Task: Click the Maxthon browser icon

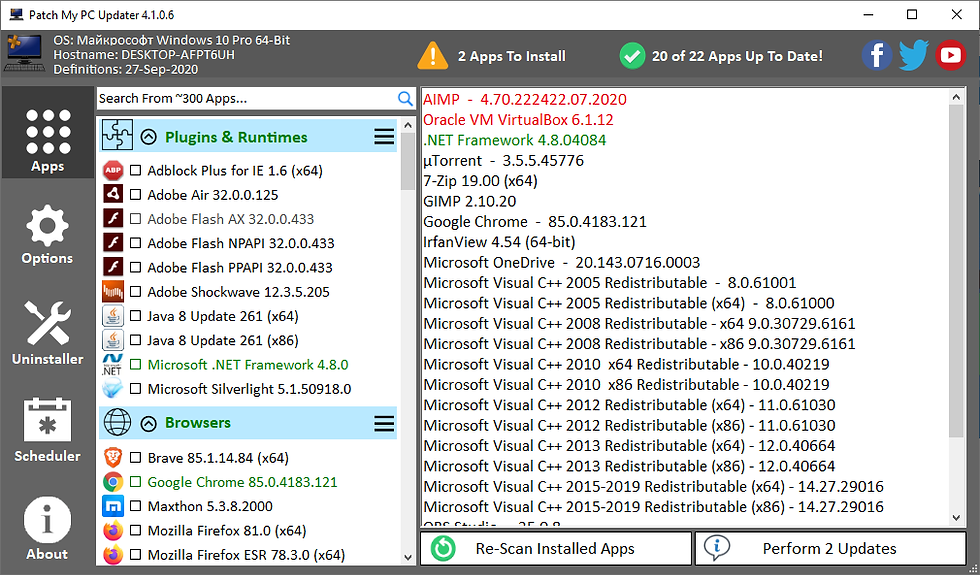Action: (113, 506)
